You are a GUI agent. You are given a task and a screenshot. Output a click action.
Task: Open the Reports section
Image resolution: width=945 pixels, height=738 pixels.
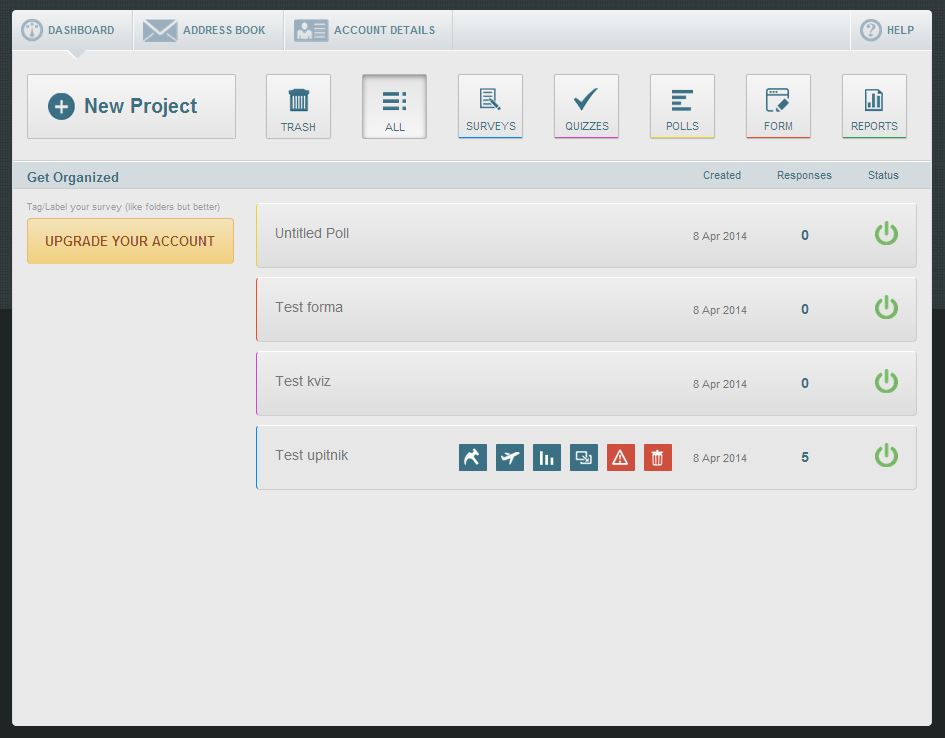coord(874,107)
